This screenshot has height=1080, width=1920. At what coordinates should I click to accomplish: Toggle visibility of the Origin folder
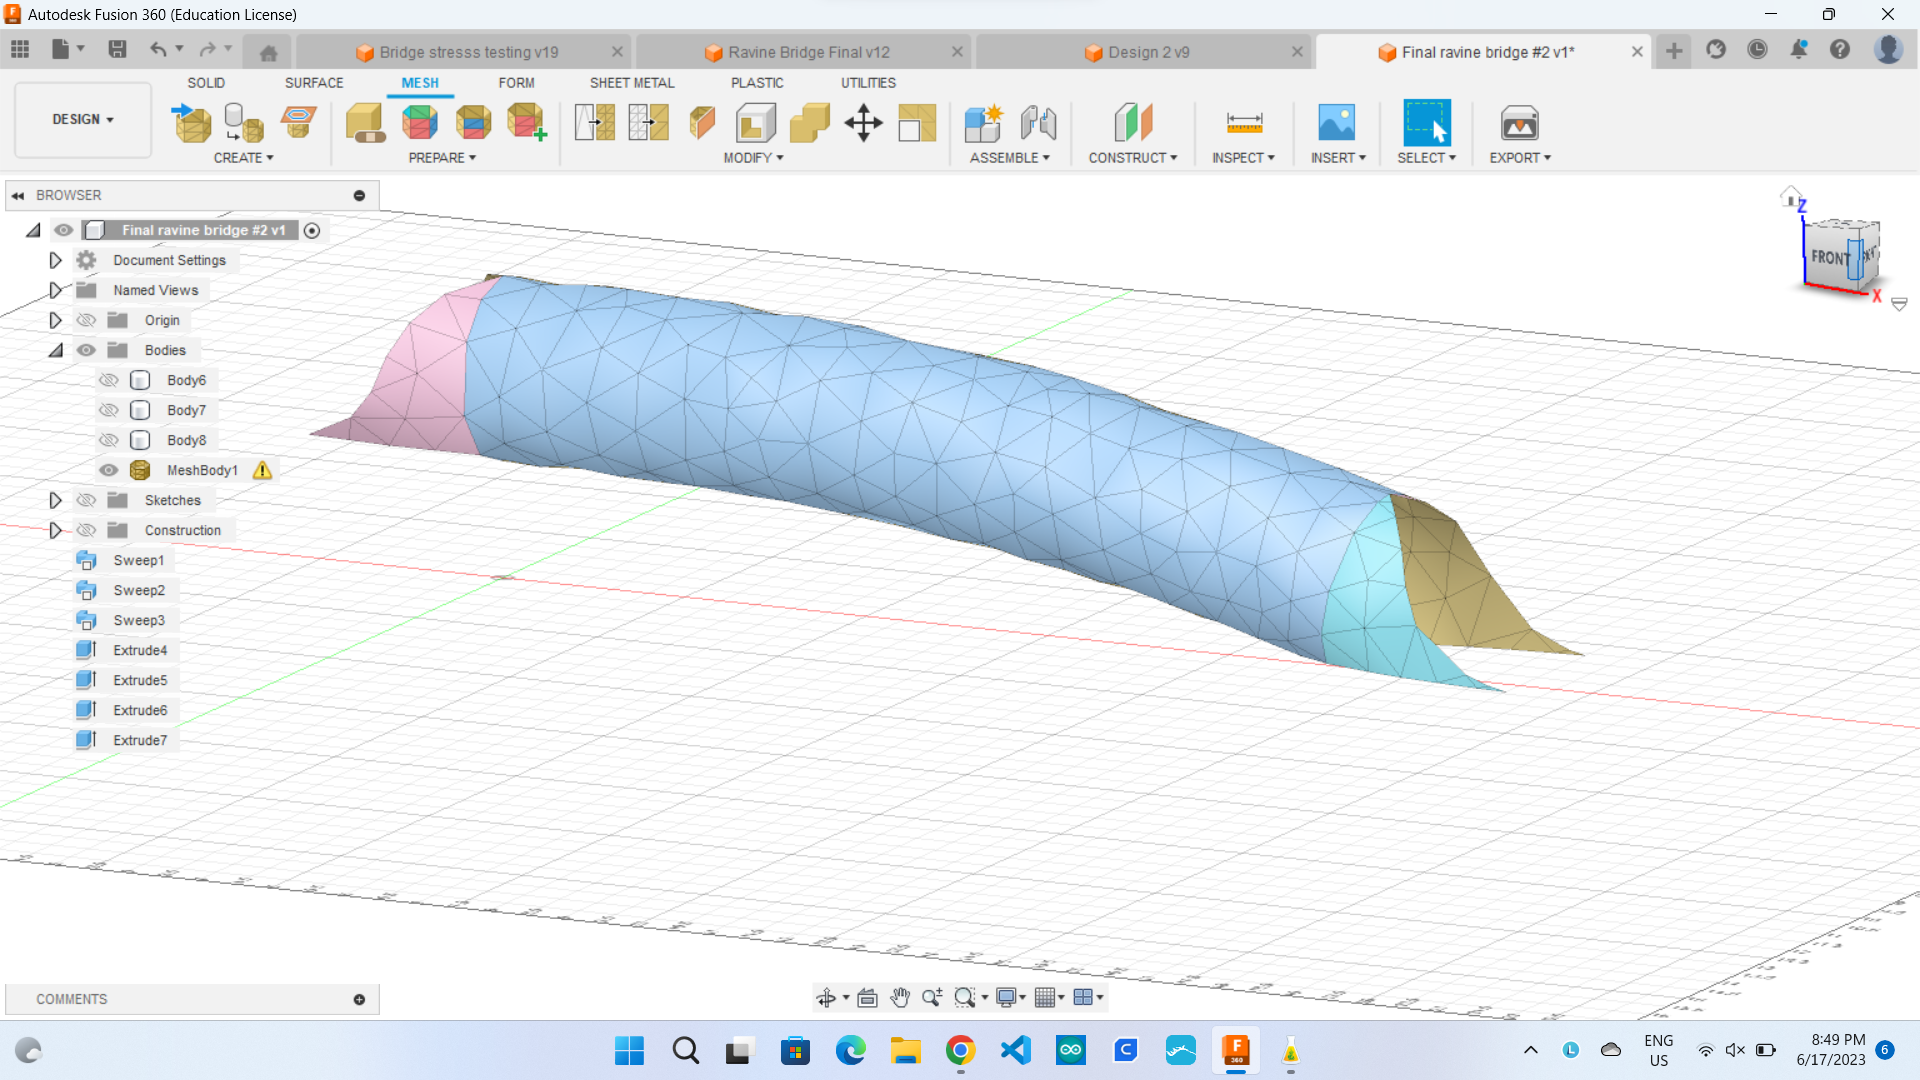tap(87, 320)
